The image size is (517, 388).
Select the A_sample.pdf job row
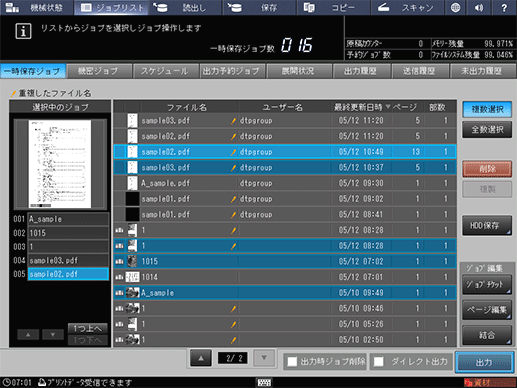(x=285, y=183)
